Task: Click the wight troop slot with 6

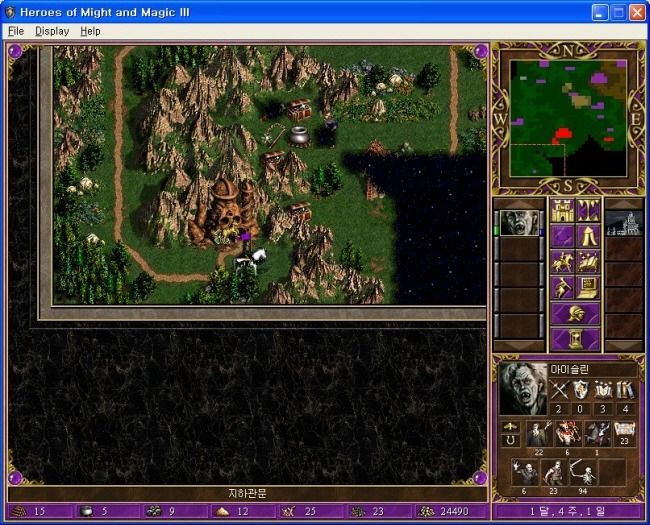Action: point(525,472)
